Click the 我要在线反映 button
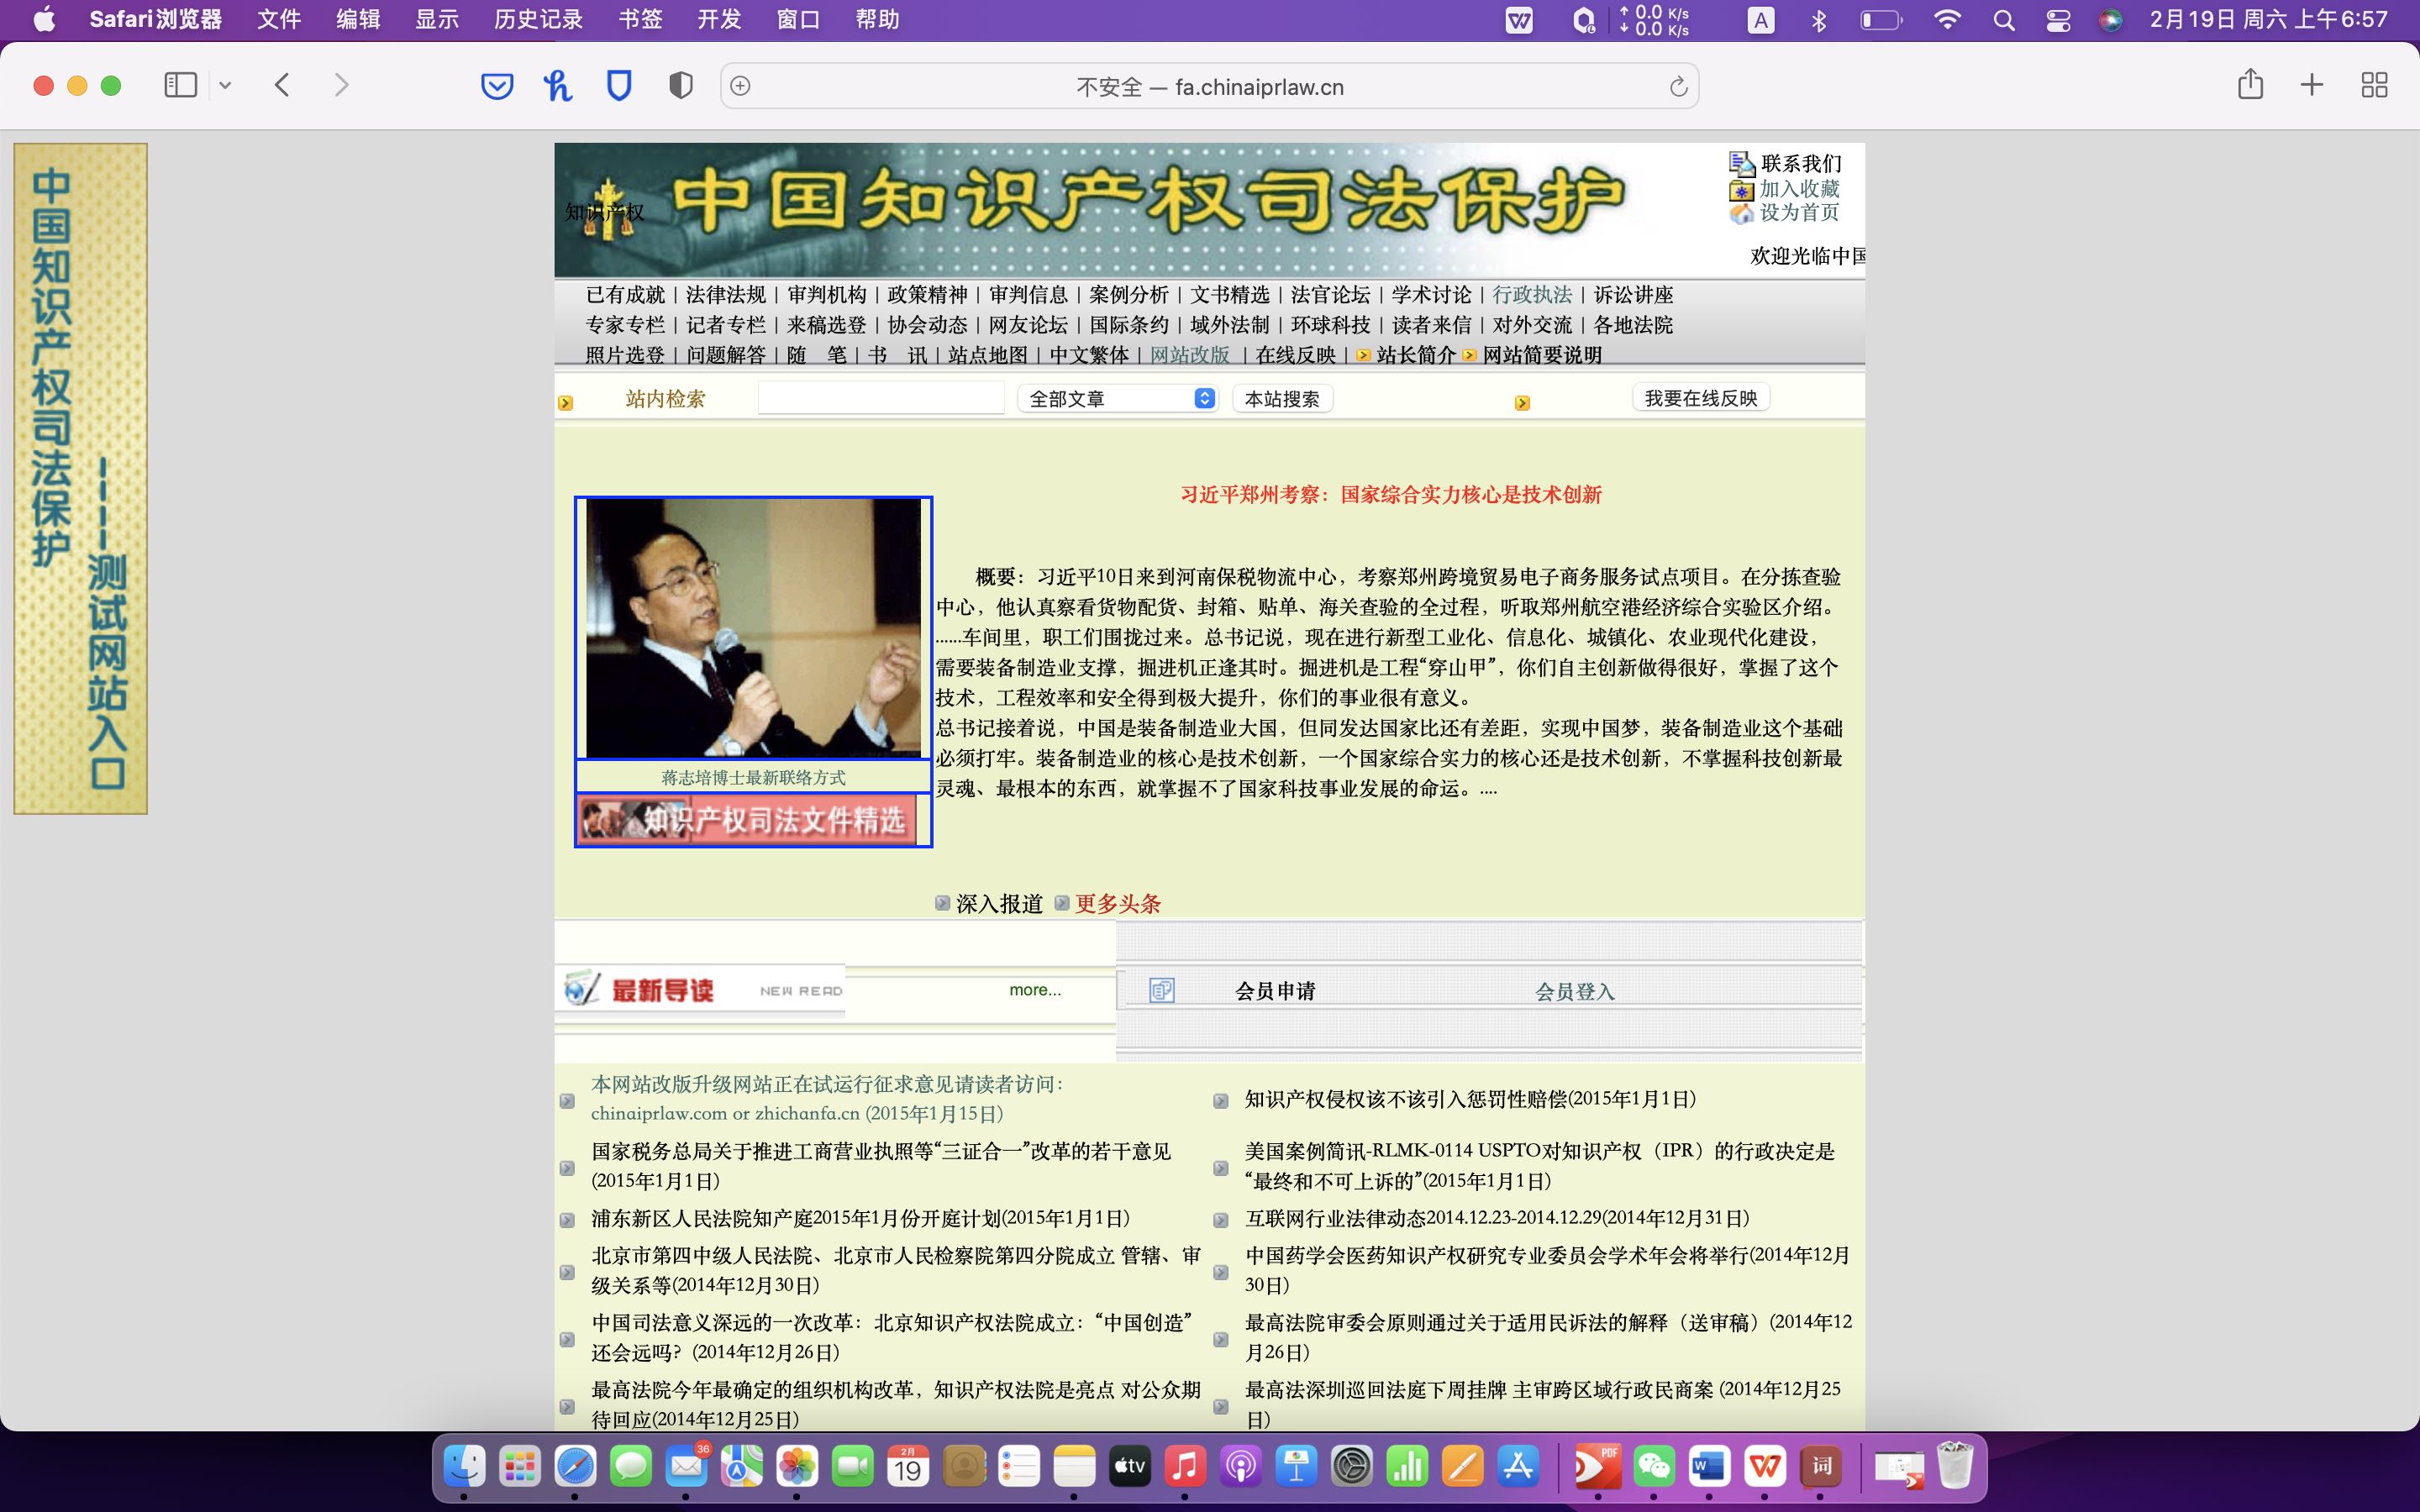The height and width of the screenshot is (1512, 2420). tap(1700, 398)
